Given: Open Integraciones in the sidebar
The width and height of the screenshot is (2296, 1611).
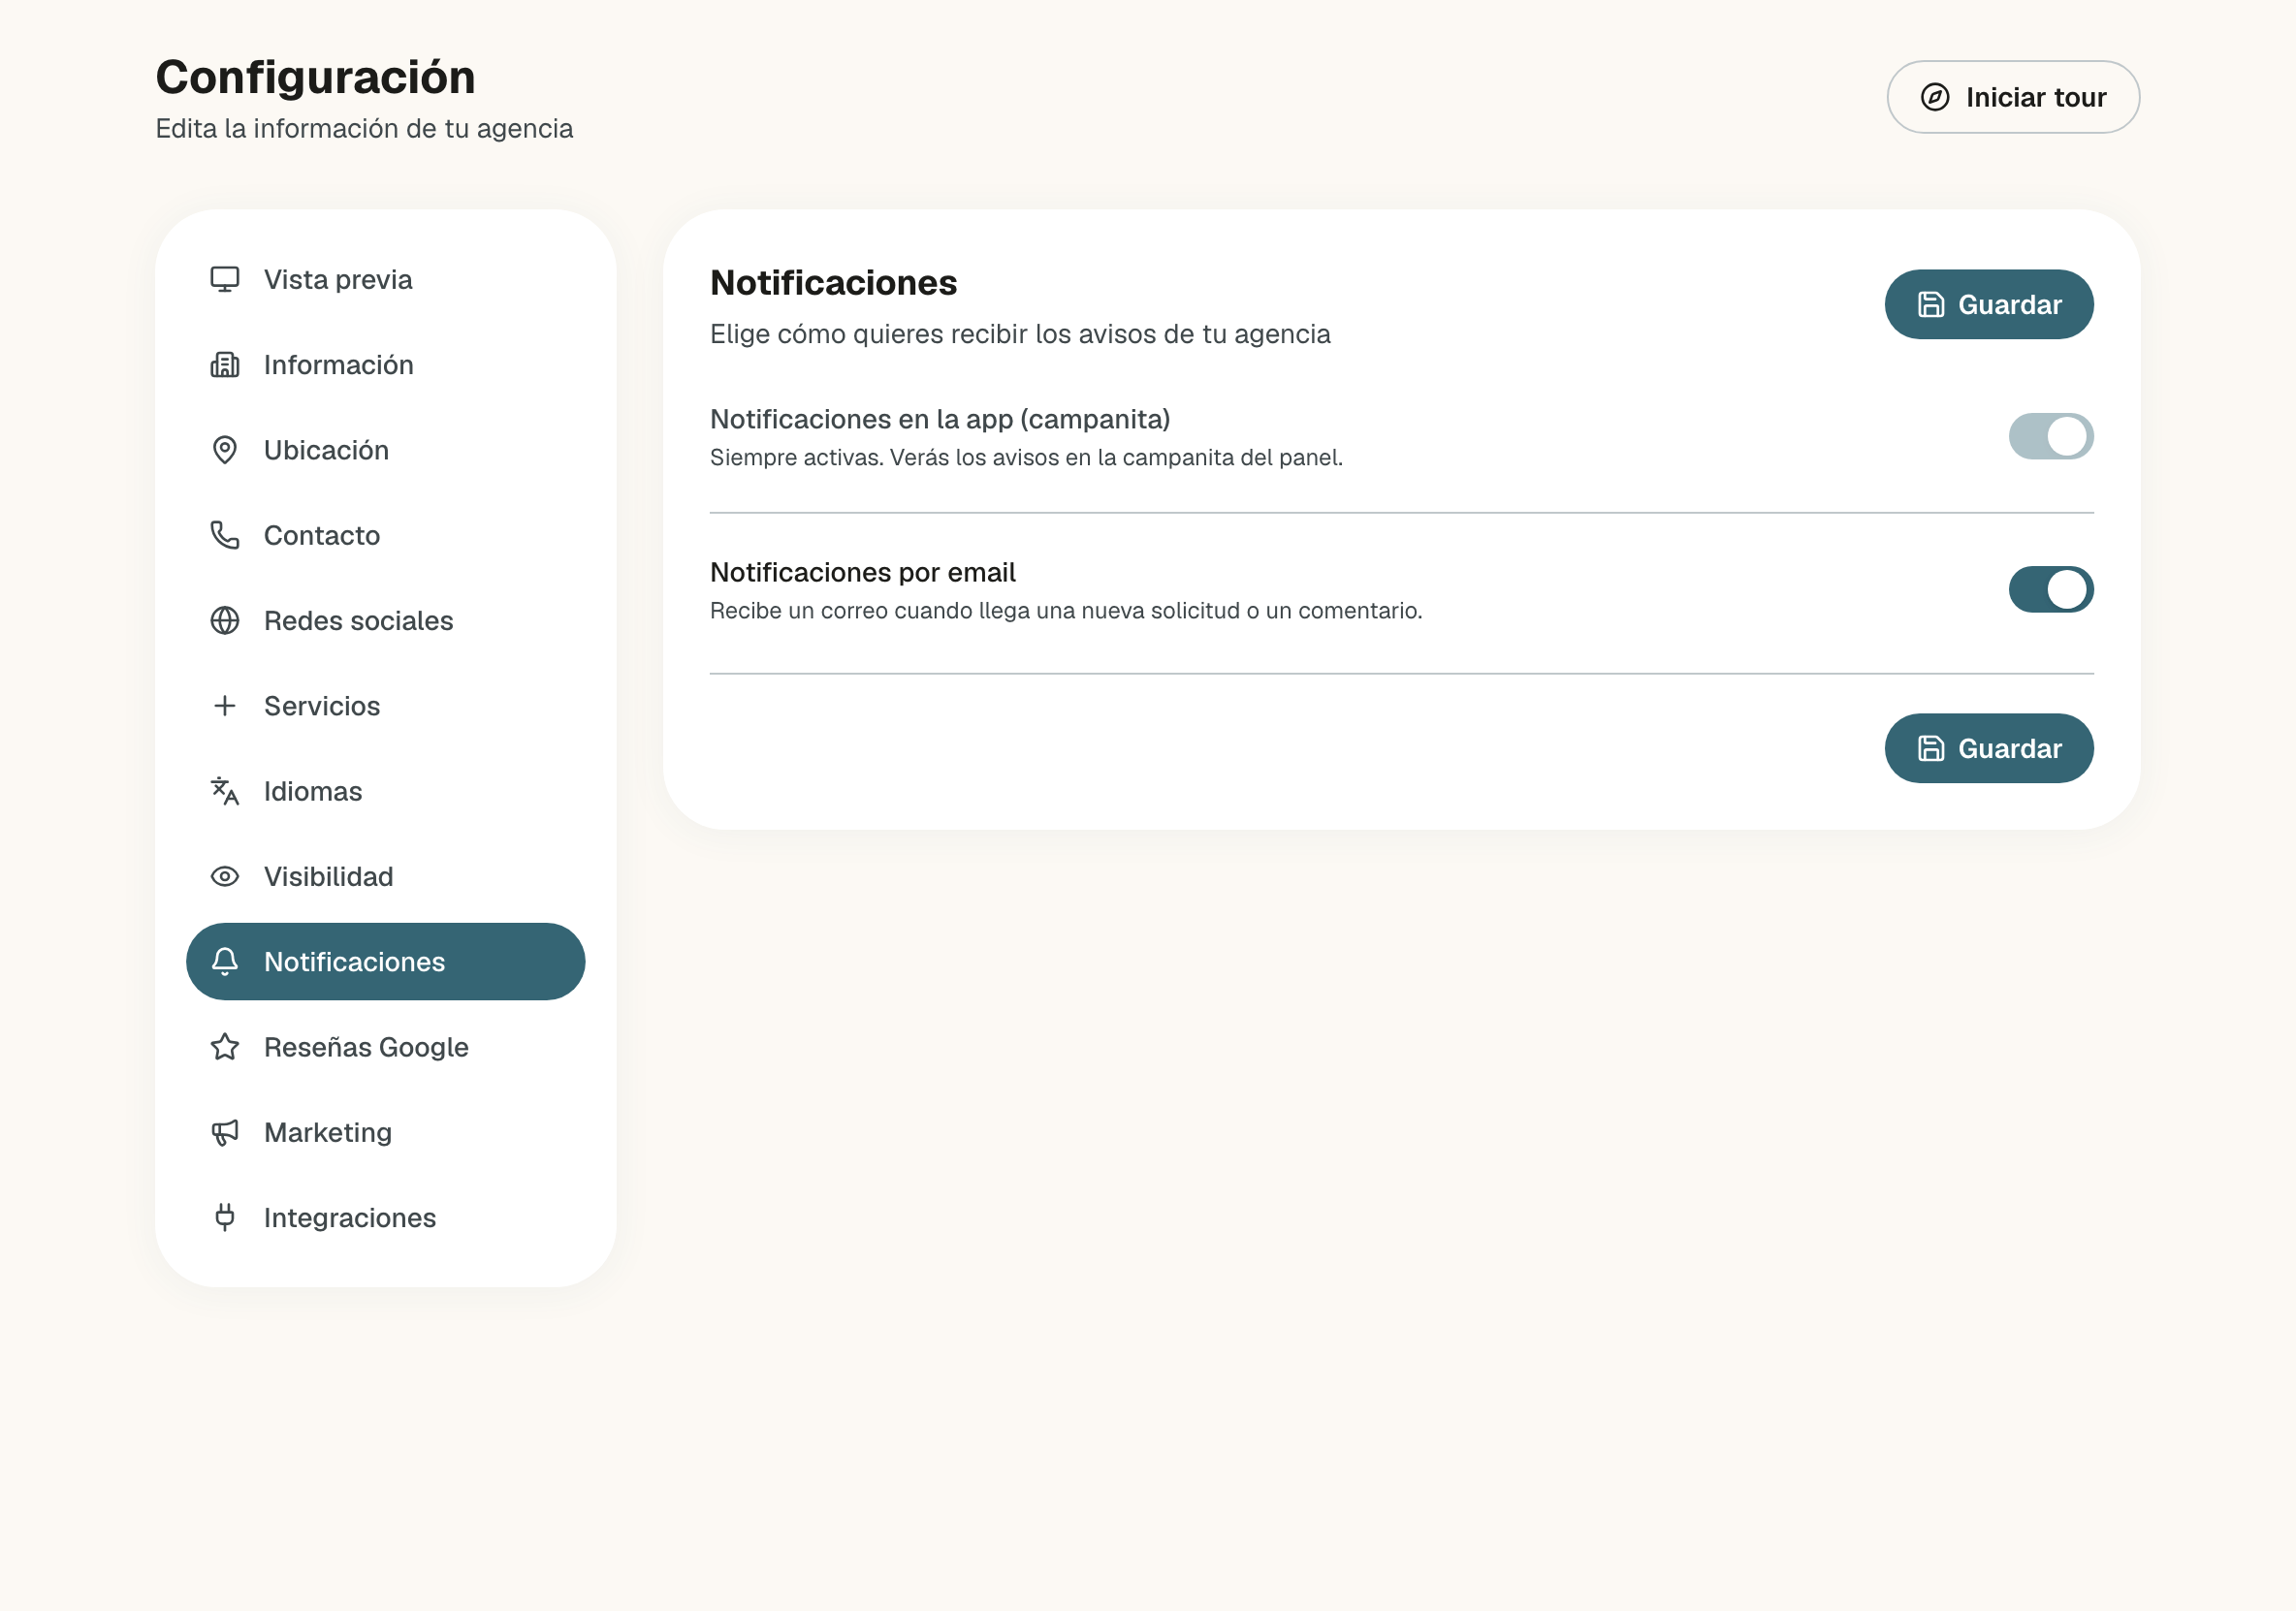Looking at the screenshot, I should [385, 1217].
